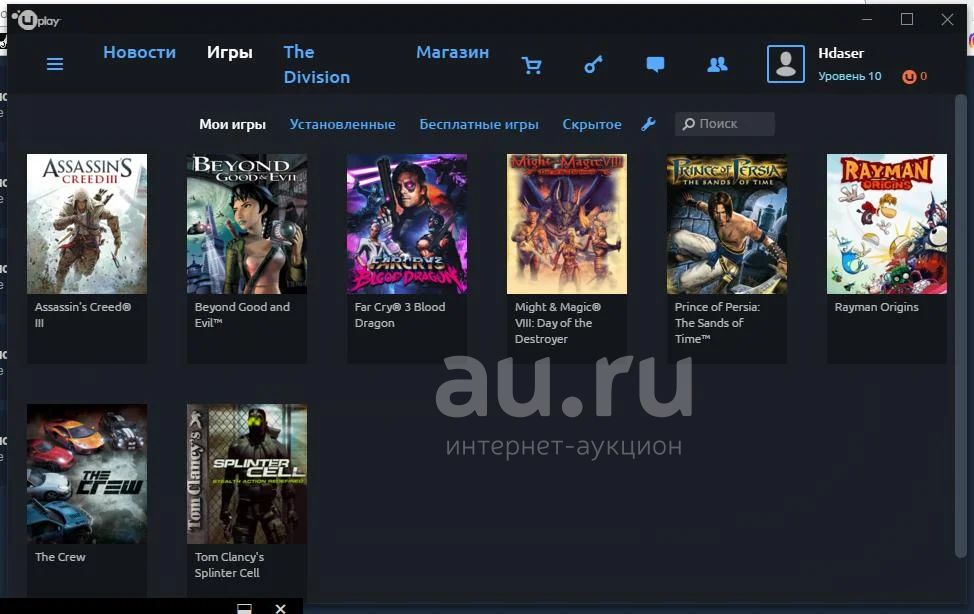Click the Hdaser profile avatar
The width and height of the screenshot is (974, 614).
click(x=786, y=63)
